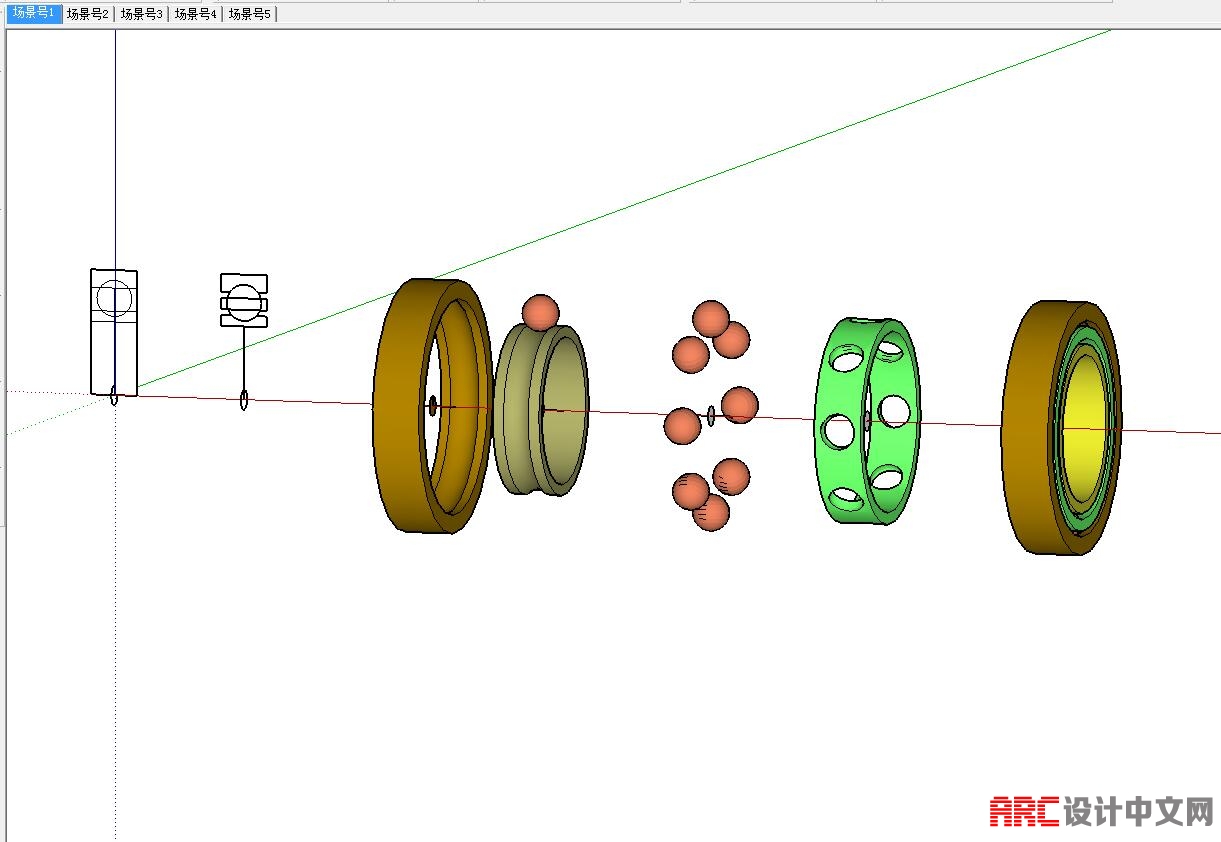Image resolution: width=1221 pixels, height=842 pixels.
Task: Activate the 场景号5 scene tab
Action: click(x=250, y=14)
